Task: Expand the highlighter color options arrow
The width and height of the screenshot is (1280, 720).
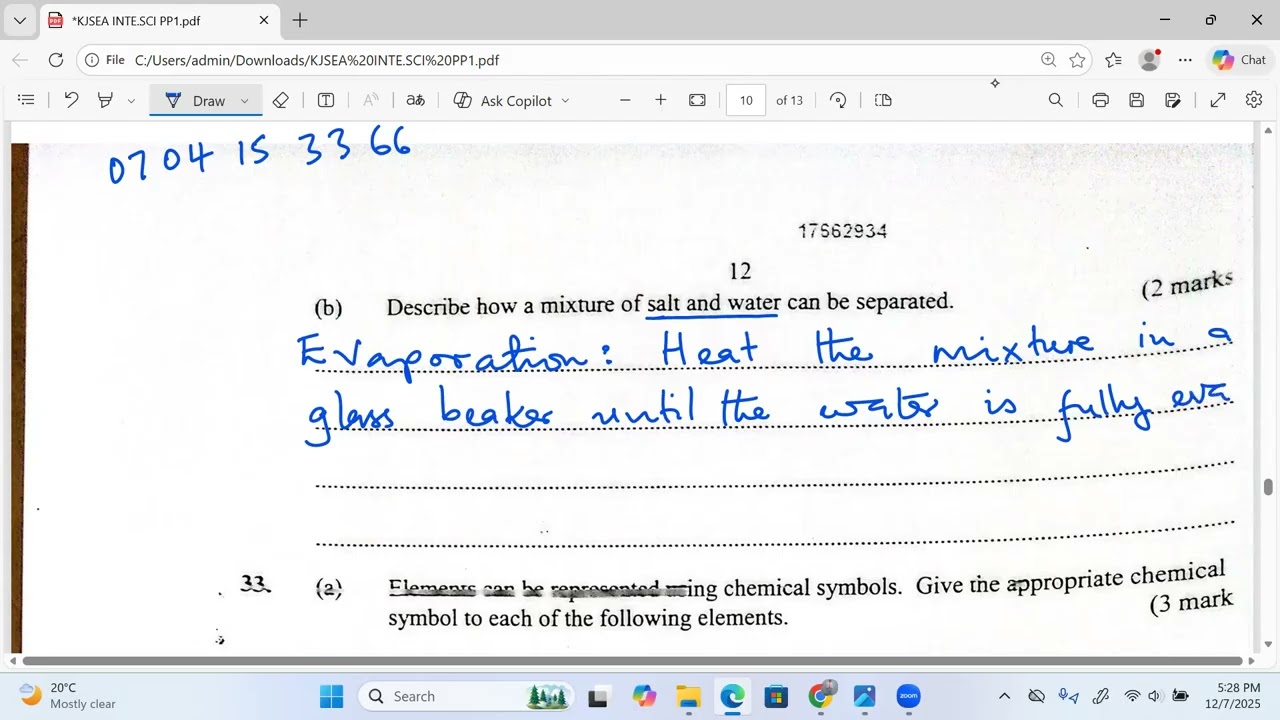Action: (x=131, y=101)
